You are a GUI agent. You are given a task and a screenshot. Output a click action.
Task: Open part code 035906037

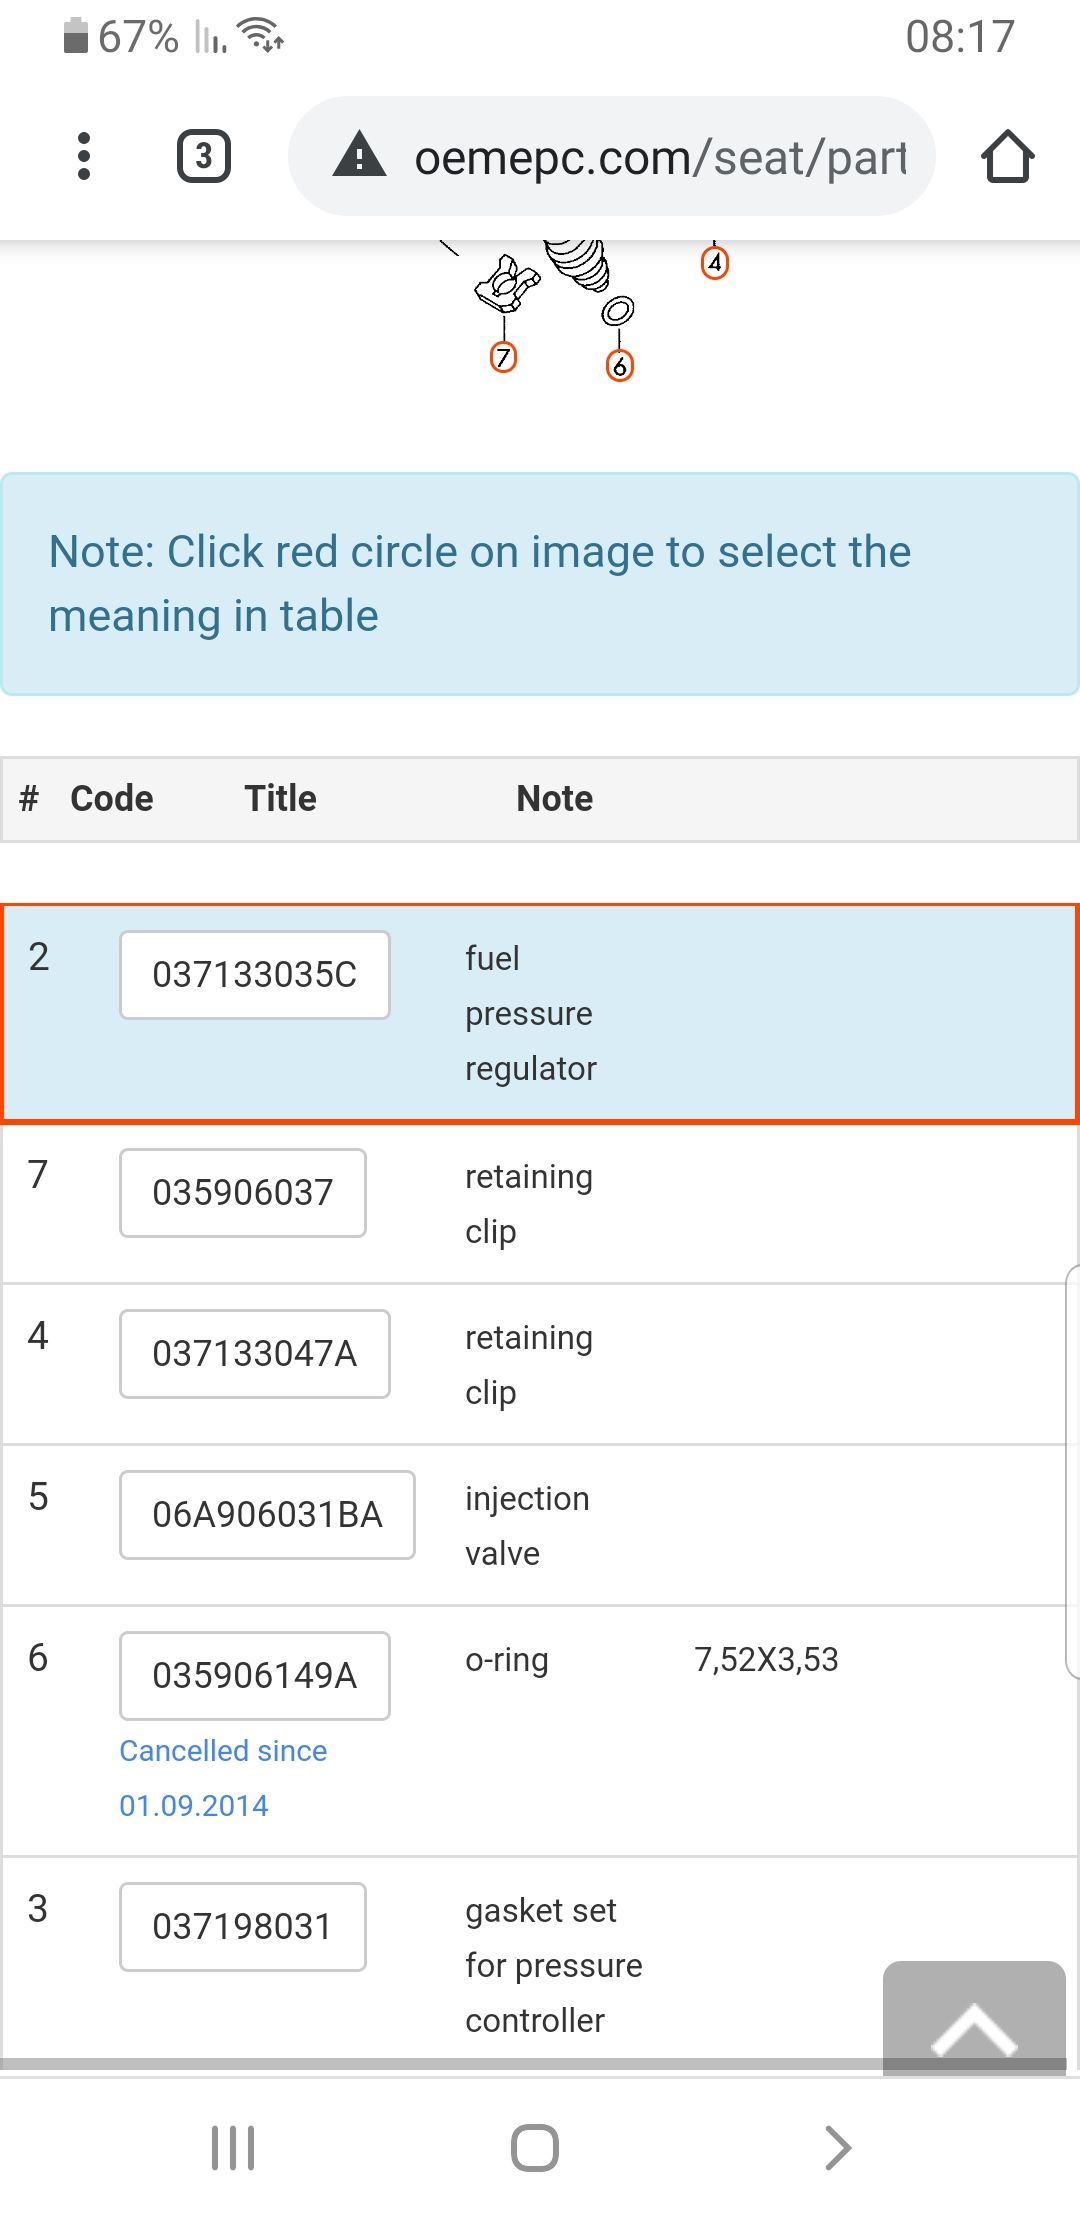coord(243,1193)
